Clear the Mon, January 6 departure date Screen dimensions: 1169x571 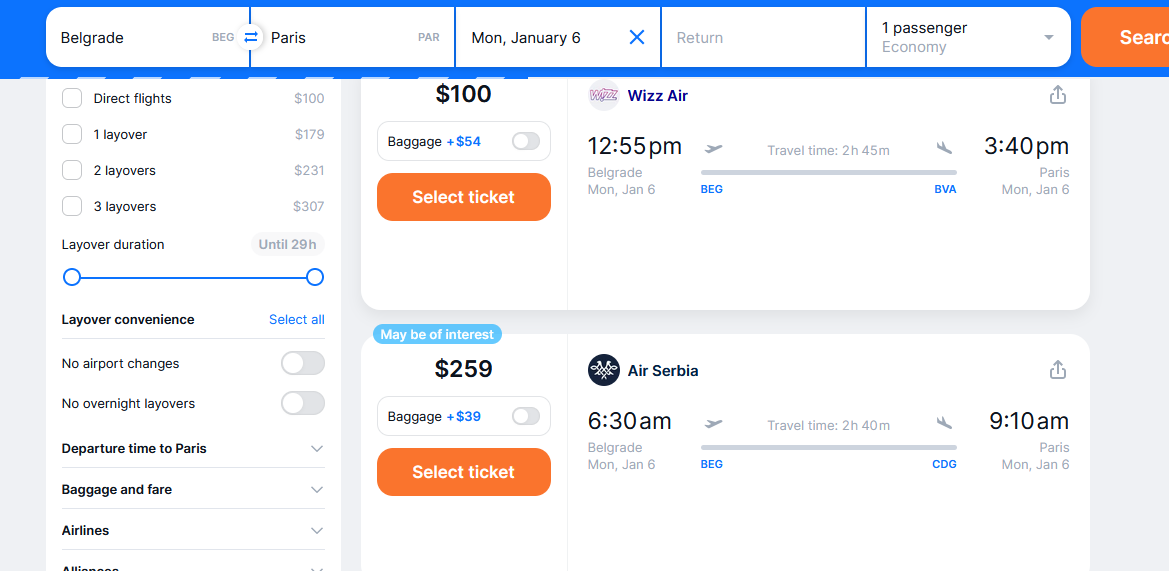[x=637, y=37]
